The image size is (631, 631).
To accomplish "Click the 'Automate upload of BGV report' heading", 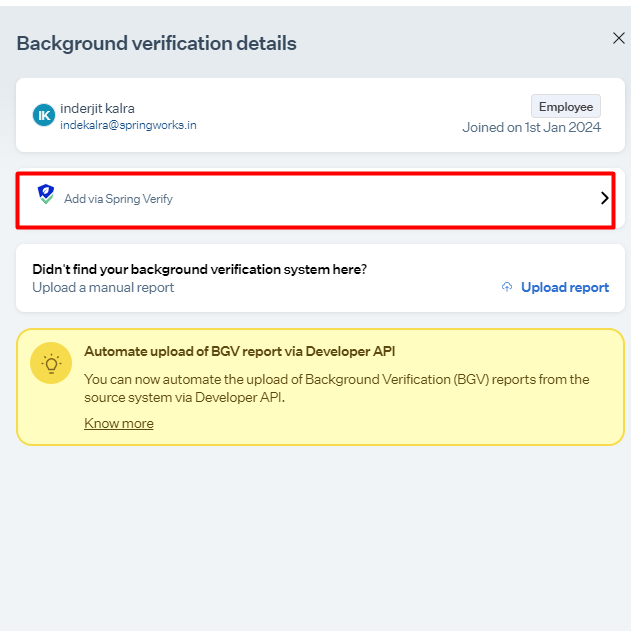I will [x=239, y=351].
